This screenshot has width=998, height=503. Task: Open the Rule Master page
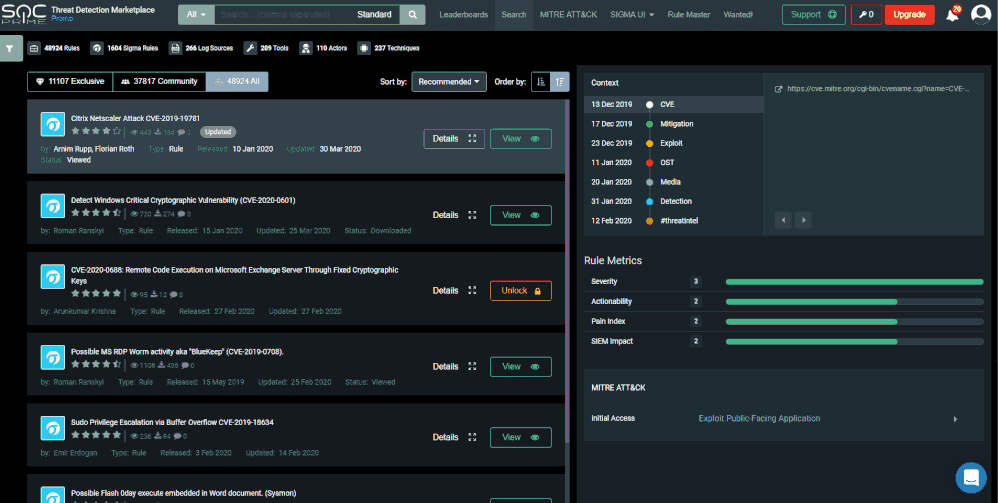tap(689, 15)
